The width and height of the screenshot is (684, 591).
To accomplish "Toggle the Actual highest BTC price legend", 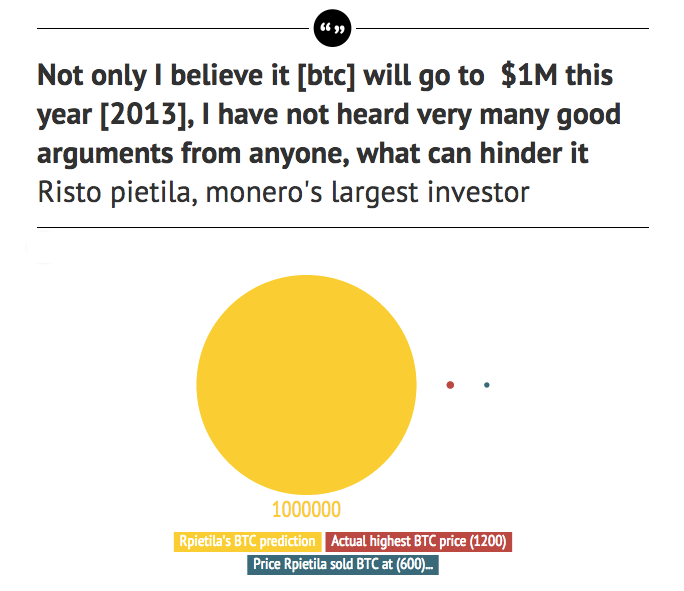I will pos(419,542).
